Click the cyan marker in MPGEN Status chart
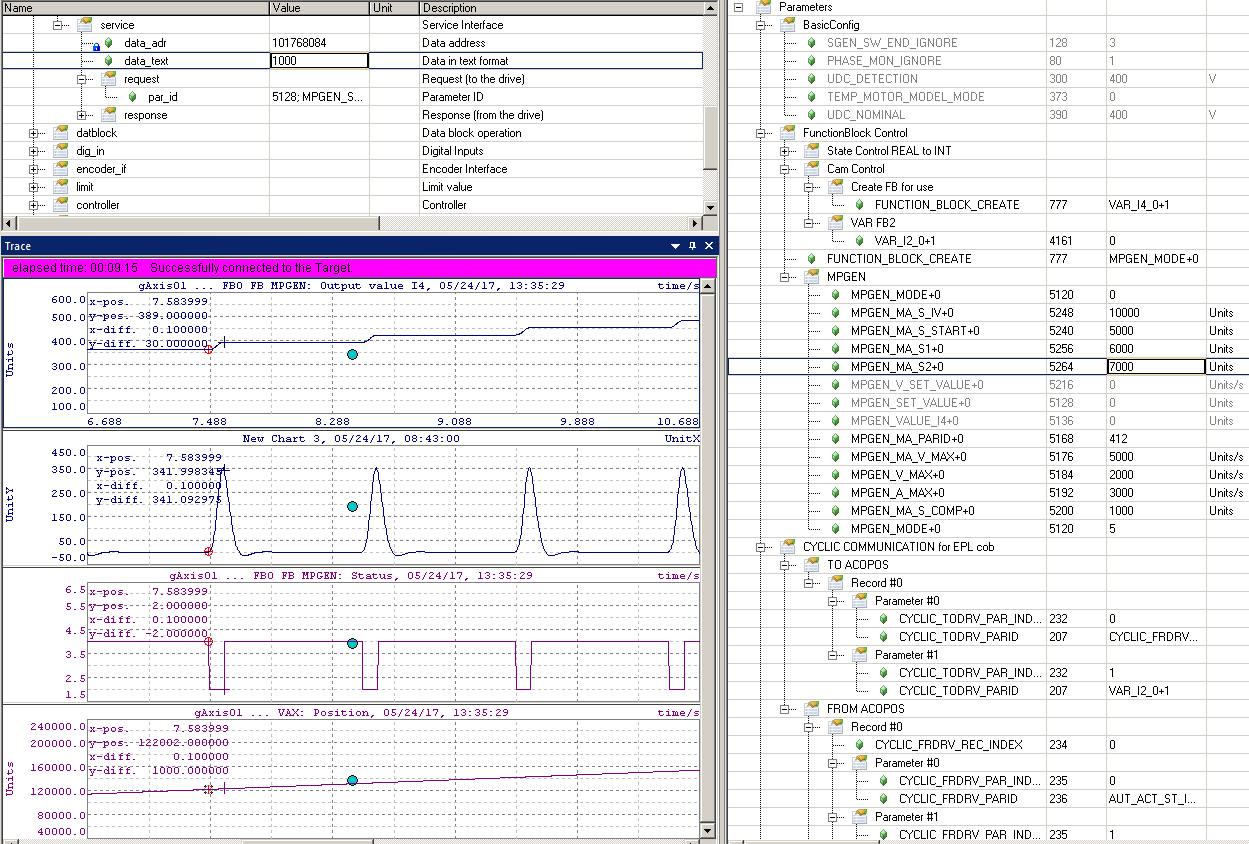The height and width of the screenshot is (844, 1249). [352, 643]
